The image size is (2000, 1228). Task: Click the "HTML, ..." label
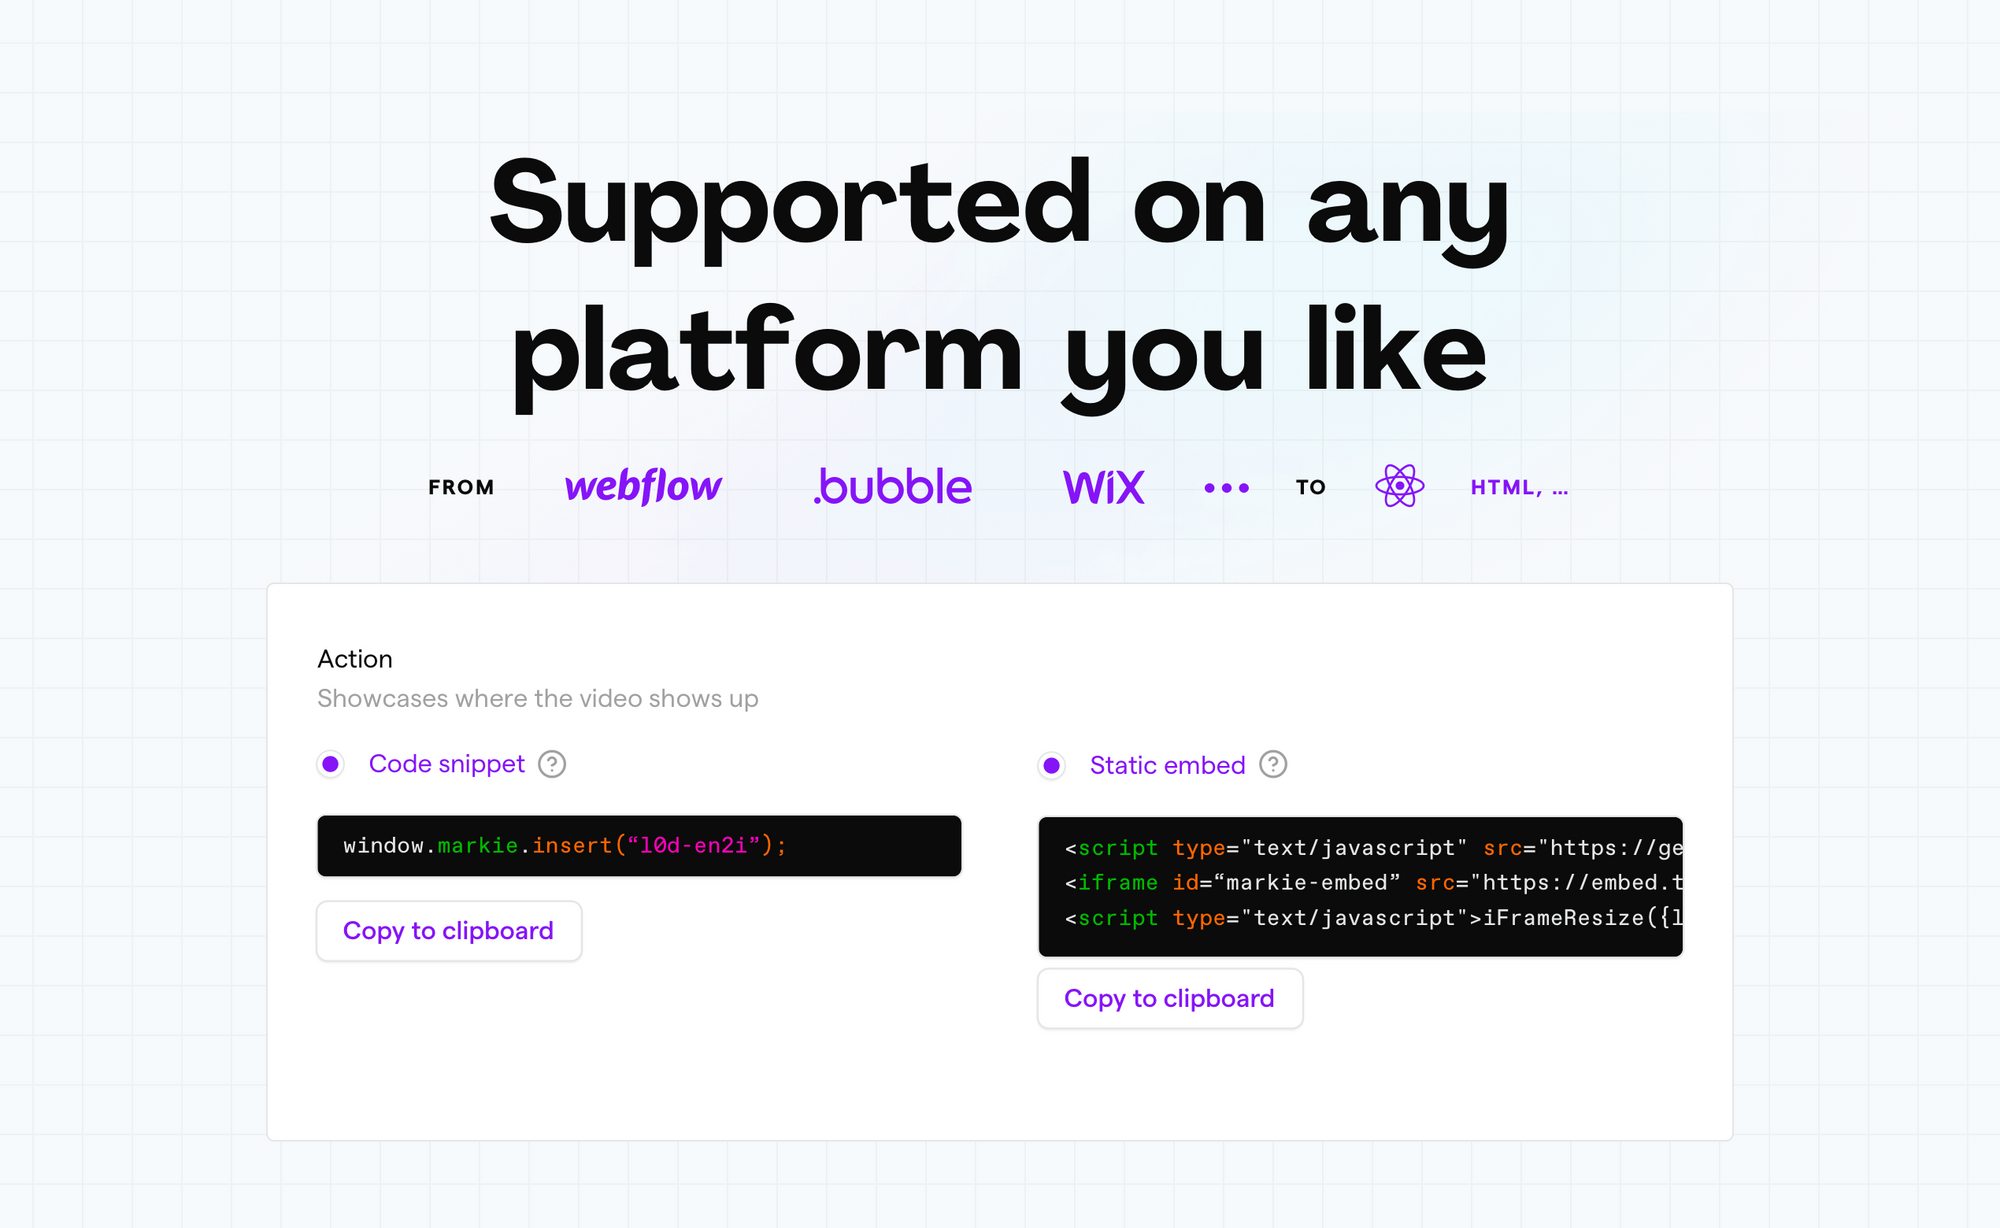pos(1519,488)
